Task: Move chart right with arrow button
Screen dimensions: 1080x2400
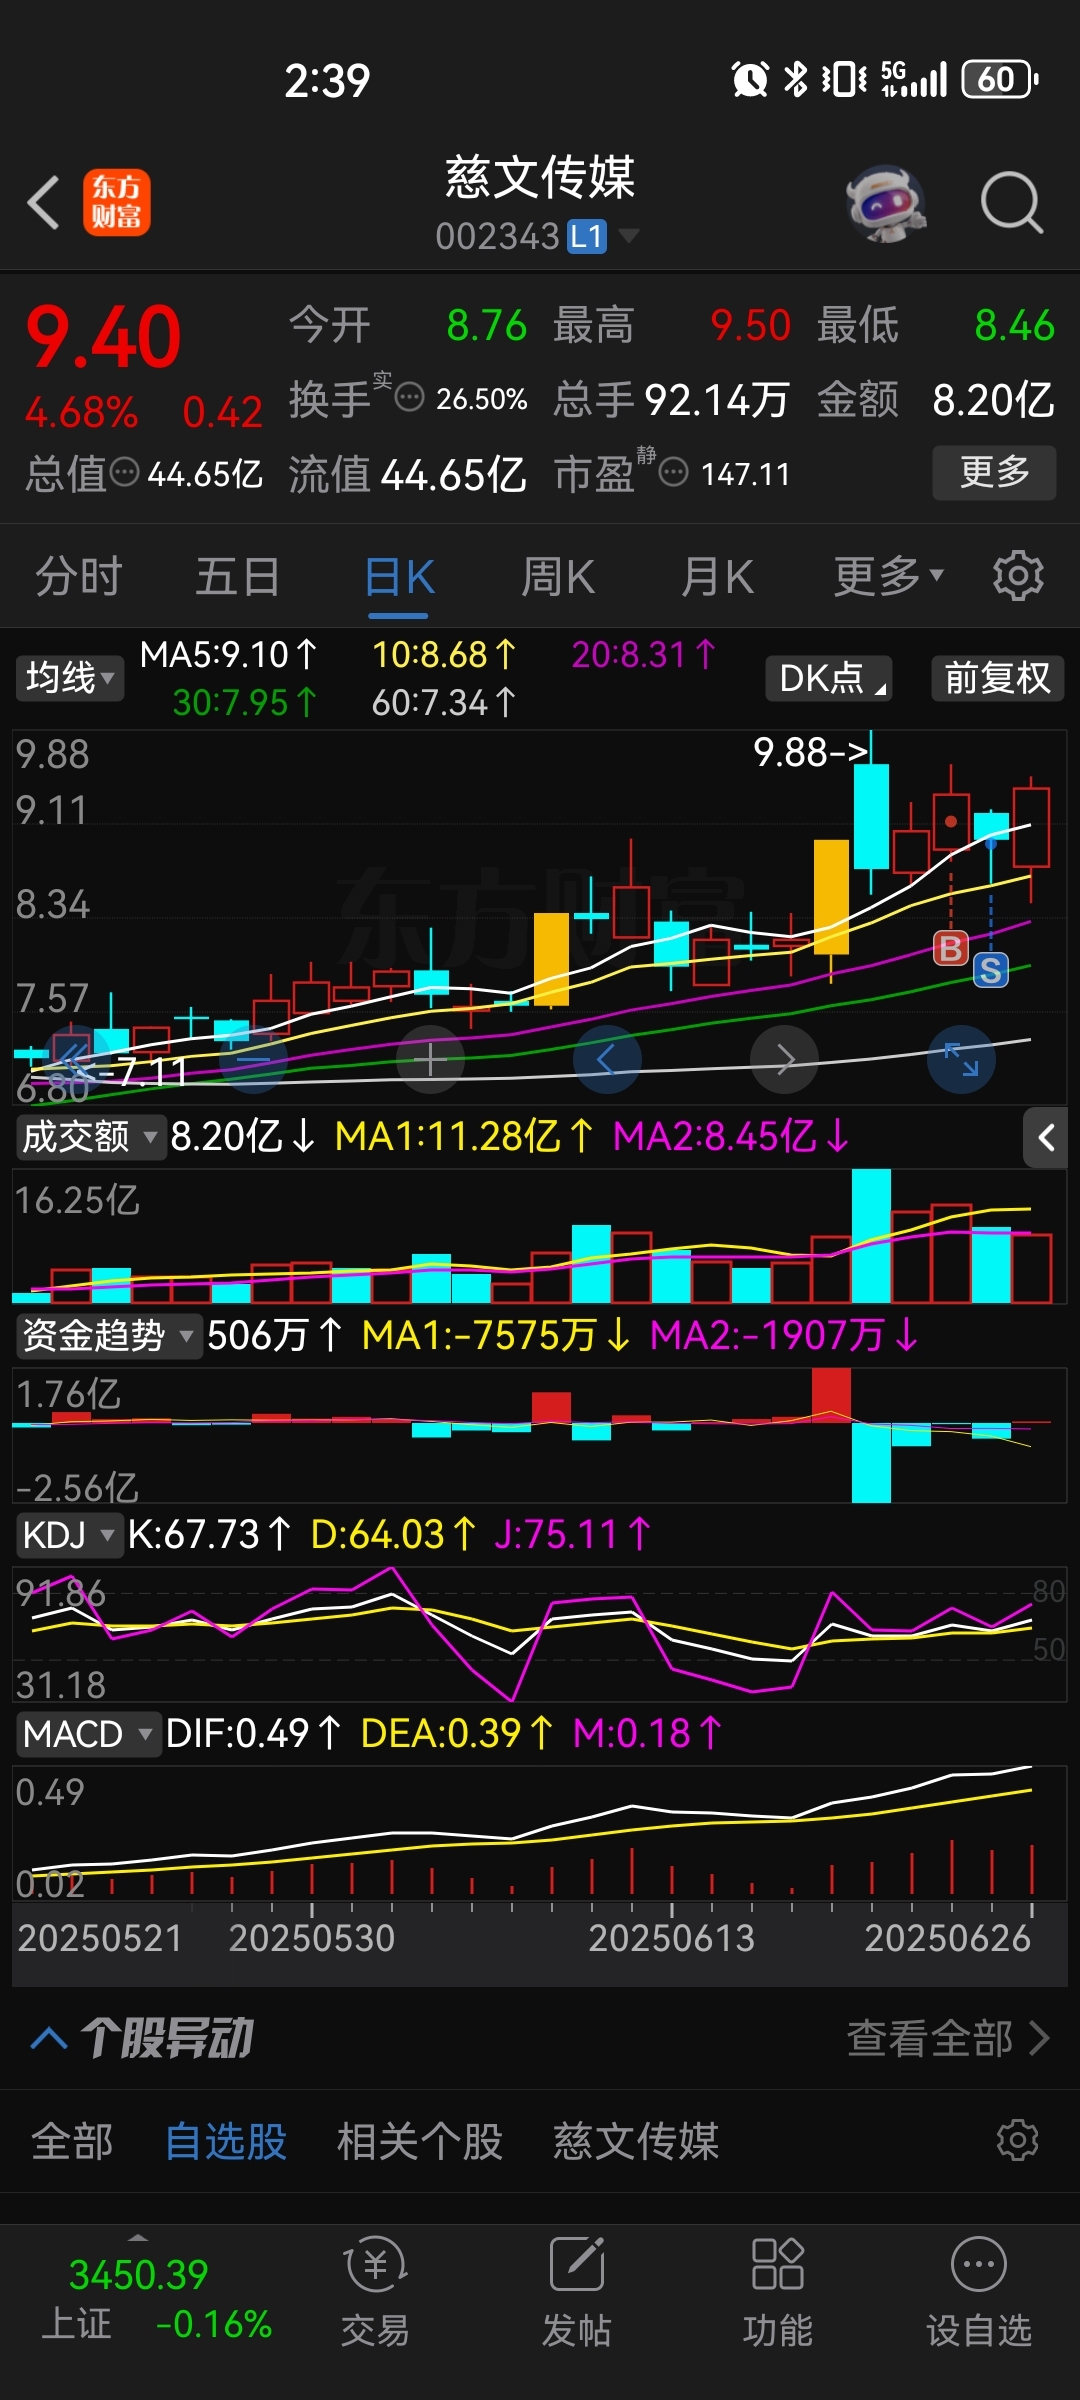Action: [x=784, y=1059]
